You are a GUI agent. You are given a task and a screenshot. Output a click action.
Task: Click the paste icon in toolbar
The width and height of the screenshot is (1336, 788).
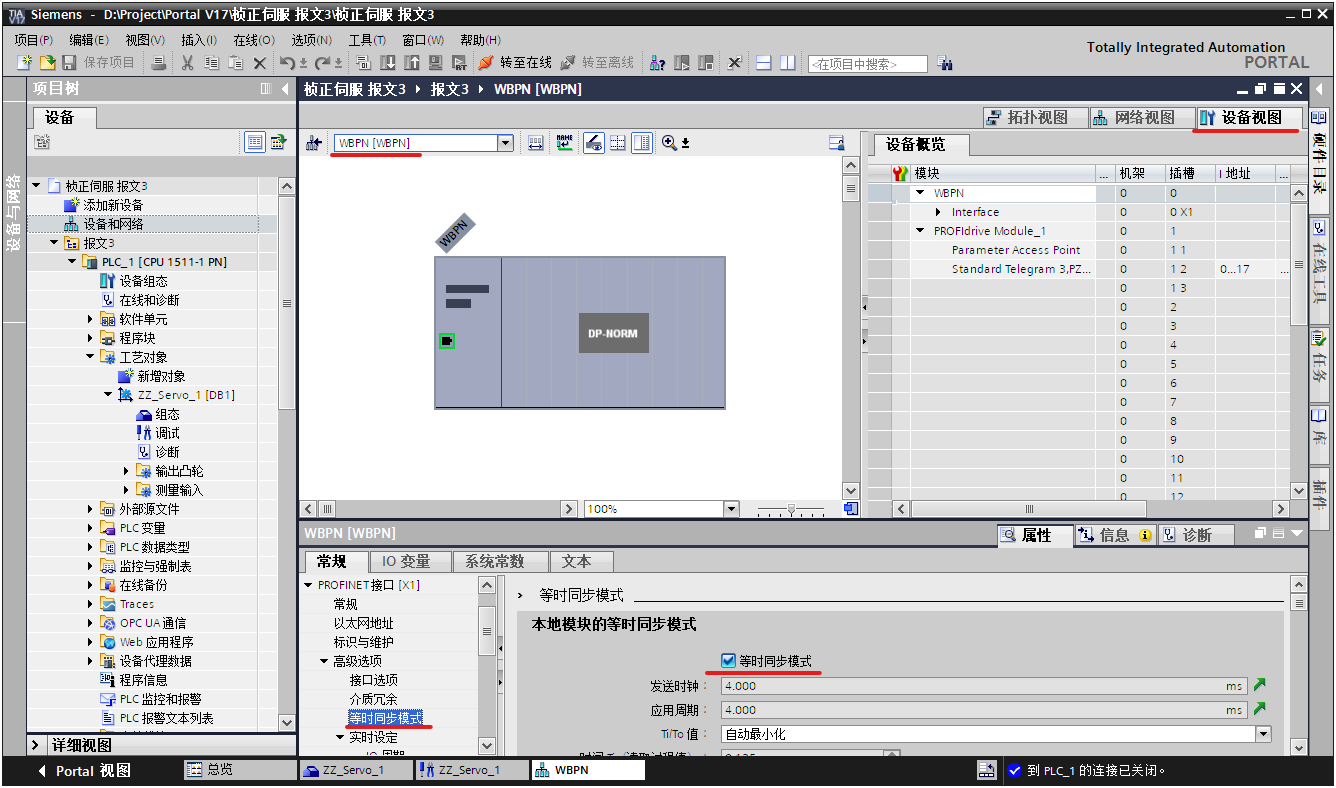pyautogui.click(x=236, y=63)
